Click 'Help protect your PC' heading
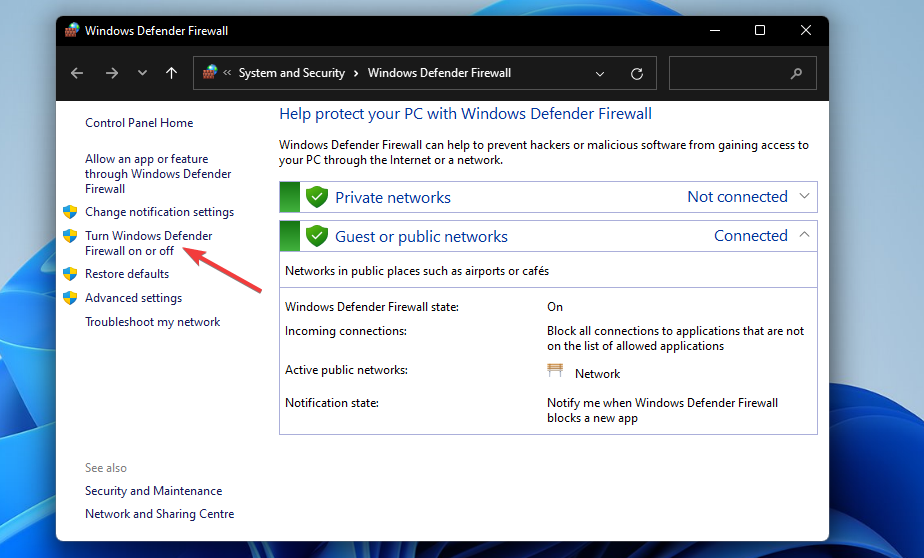924x558 pixels. coord(465,114)
